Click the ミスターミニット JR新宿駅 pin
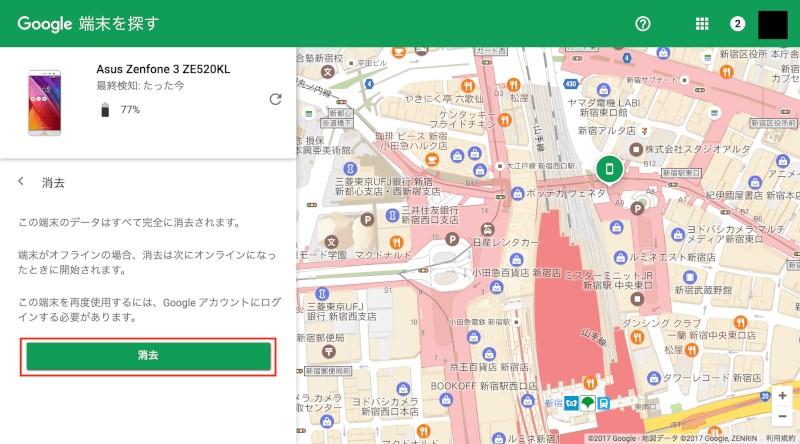The width and height of the screenshot is (800, 444). click(x=637, y=299)
